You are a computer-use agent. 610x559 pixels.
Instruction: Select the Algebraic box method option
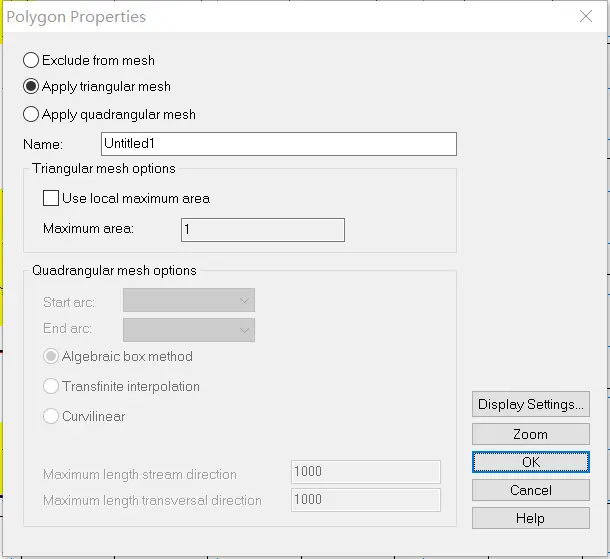(52, 356)
